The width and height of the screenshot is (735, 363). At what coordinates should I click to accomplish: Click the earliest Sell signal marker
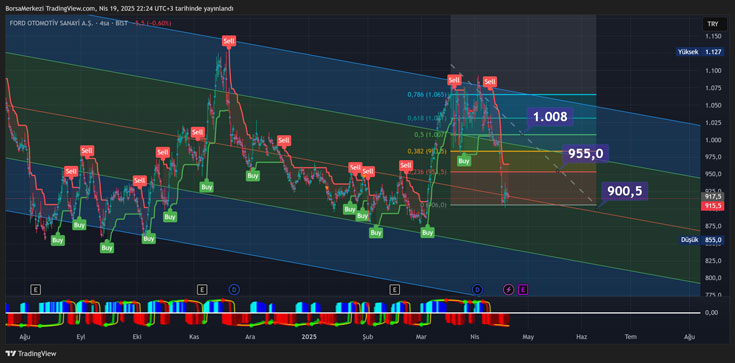pos(71,171)
